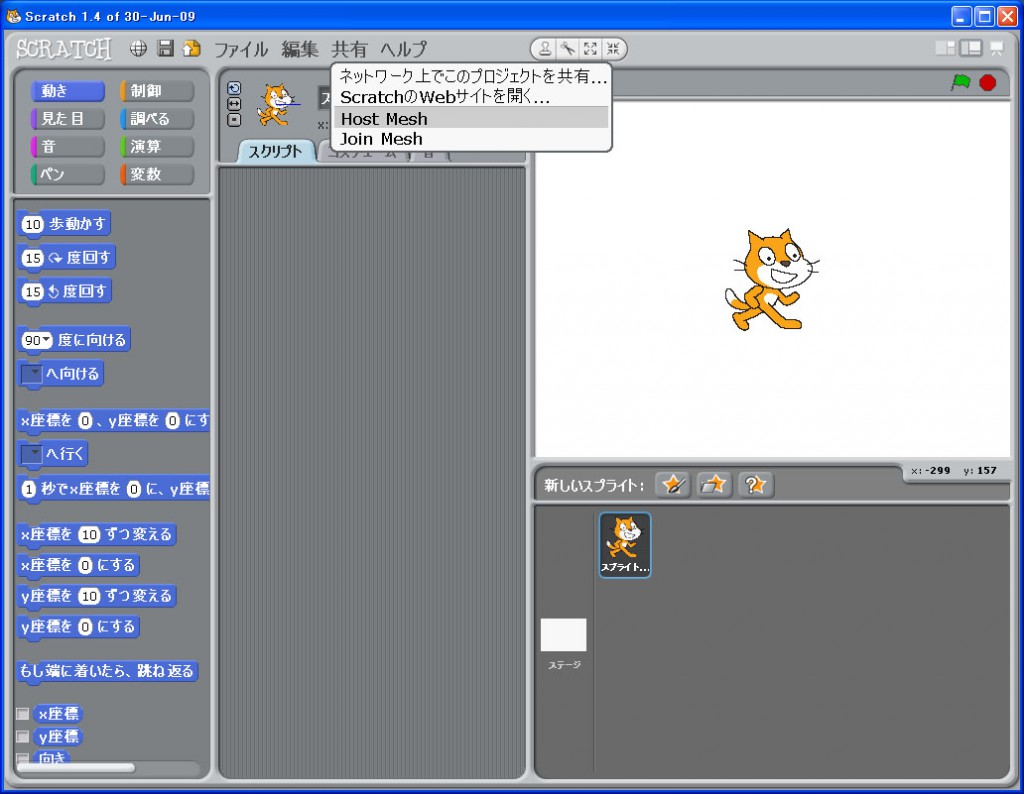1024x794 pixels.
Task: Click the red stop sign
Action: coord(987,83)
